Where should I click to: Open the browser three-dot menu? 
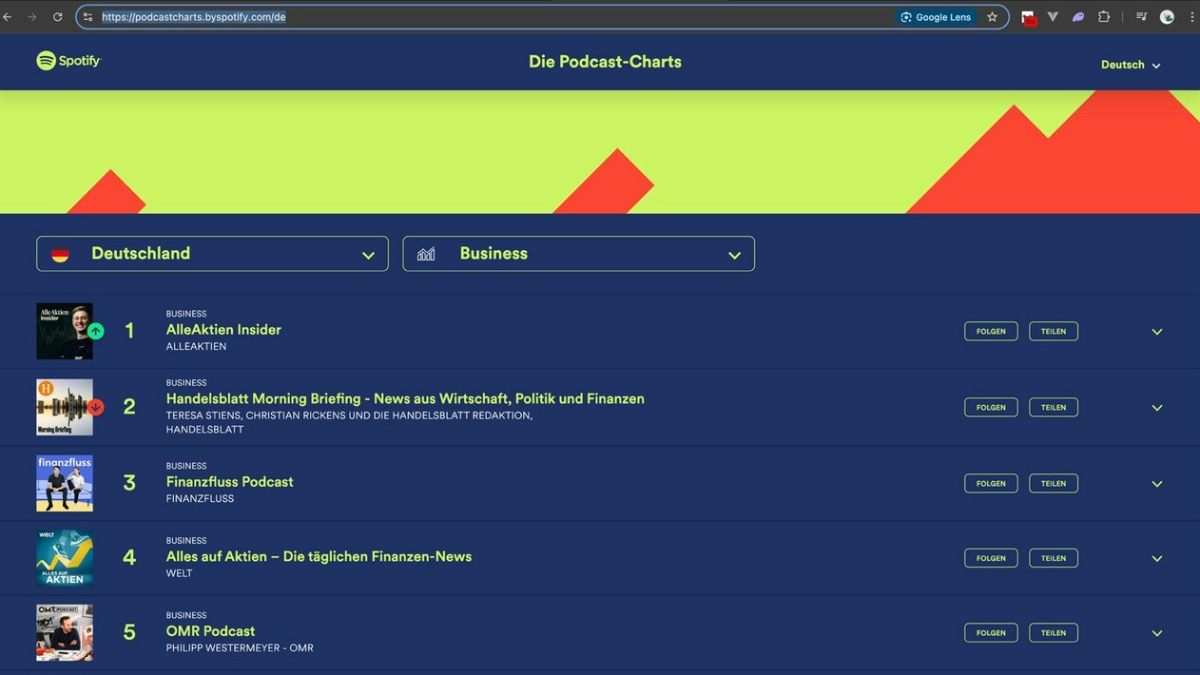1191,17
